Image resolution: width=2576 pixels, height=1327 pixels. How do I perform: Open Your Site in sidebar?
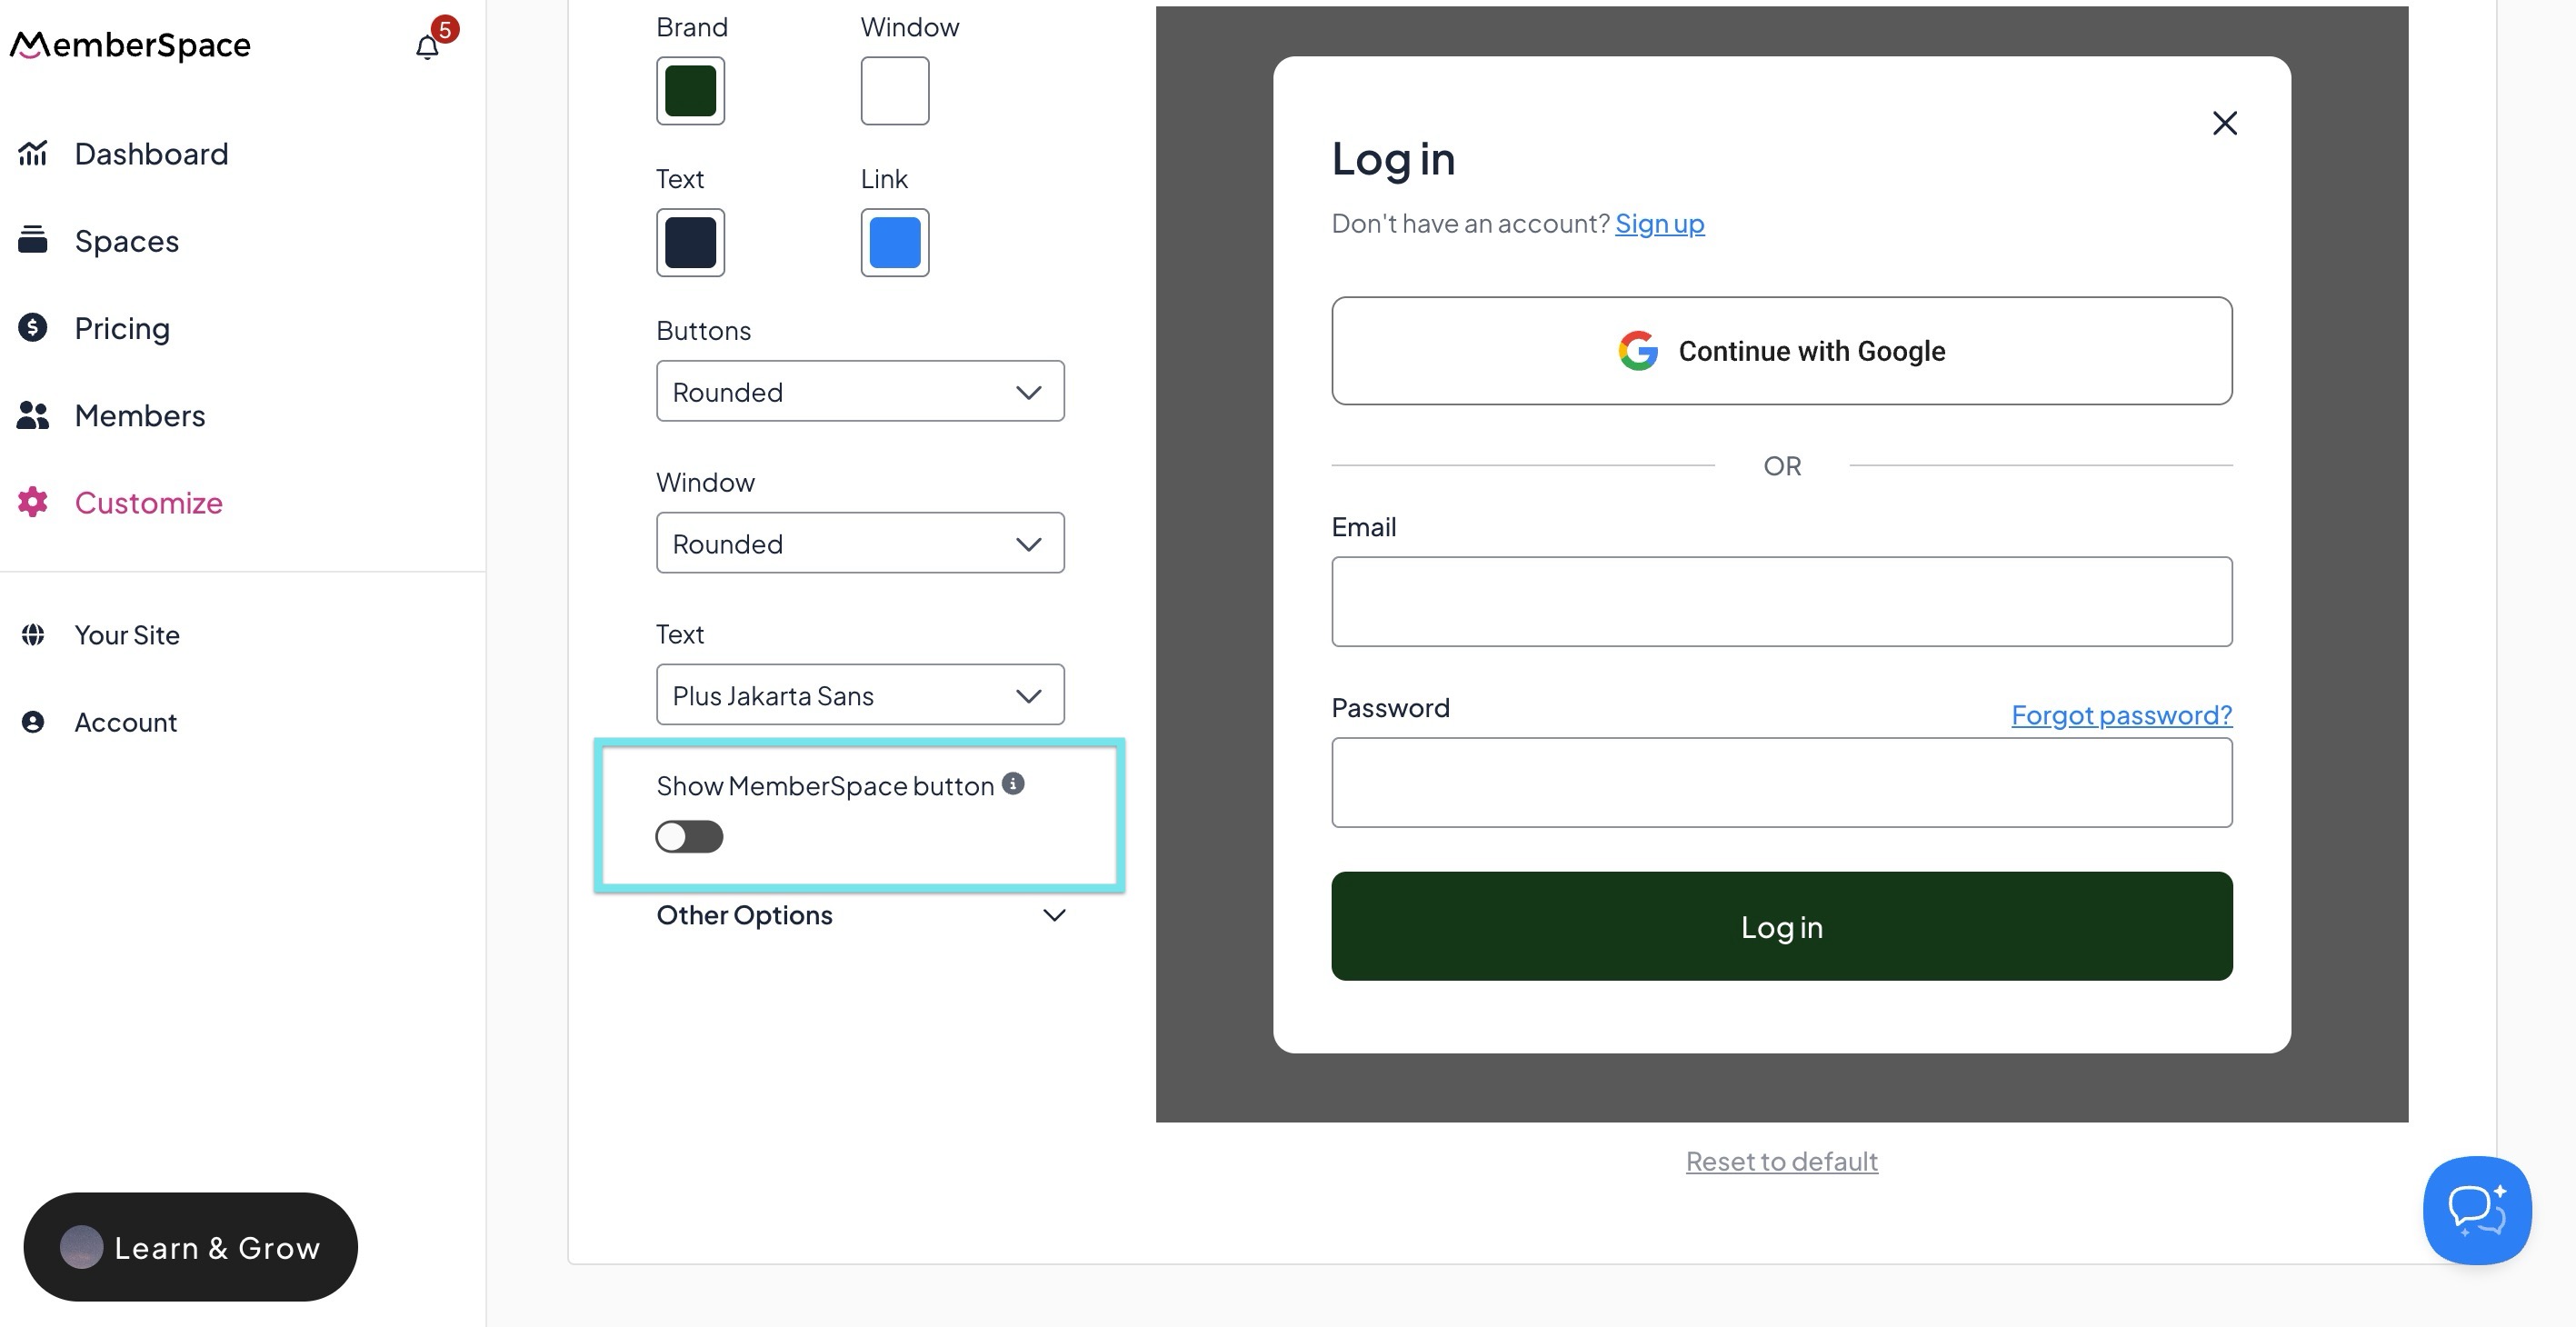pyautogui.click(x=127, y=635)
